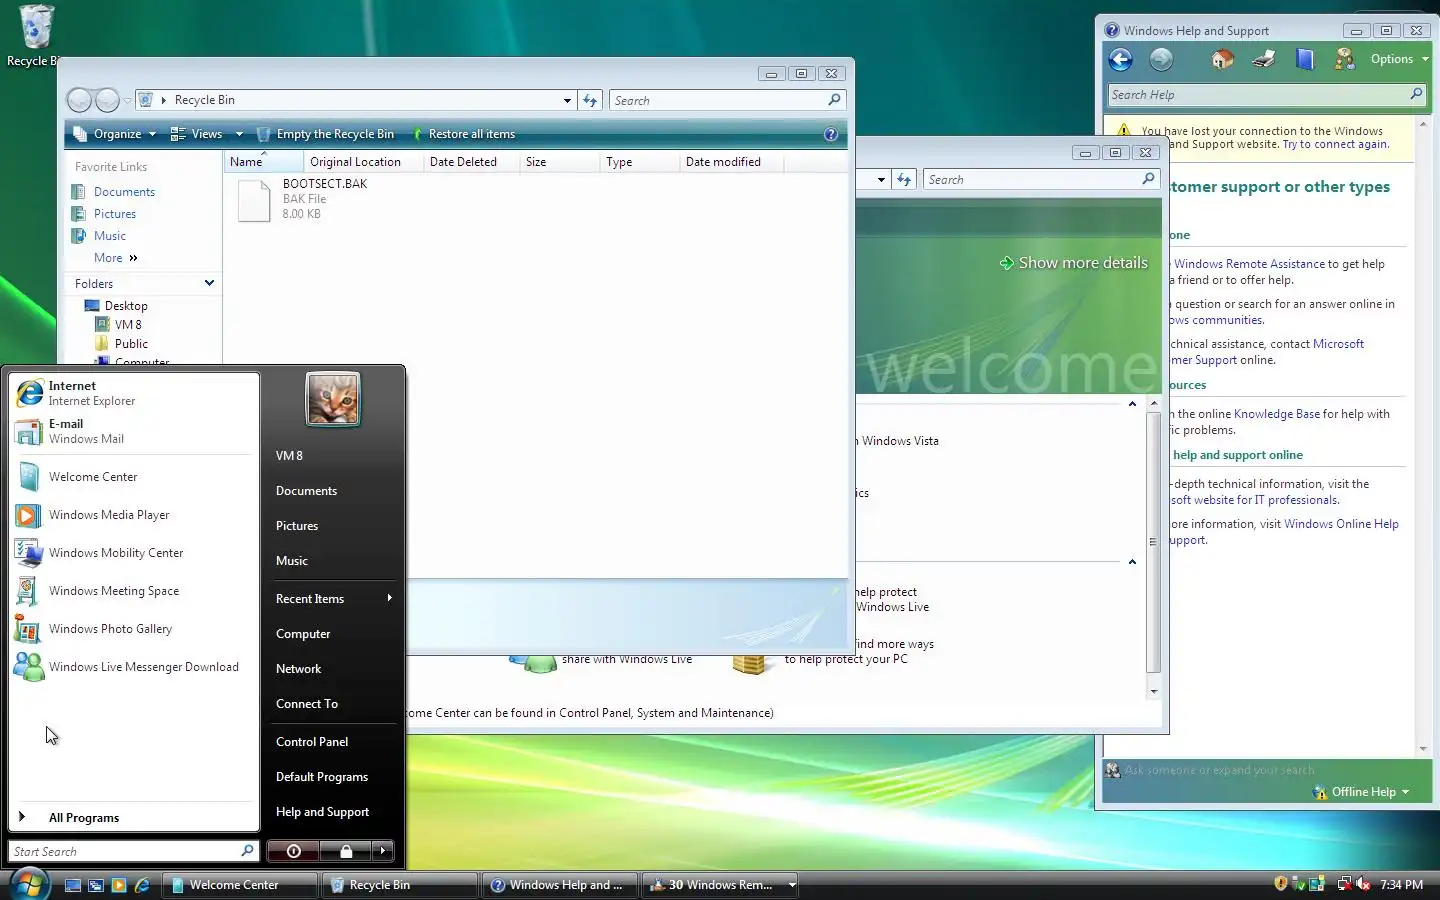Sort by Name column header

pyautogui.click(x=263, y=162)
